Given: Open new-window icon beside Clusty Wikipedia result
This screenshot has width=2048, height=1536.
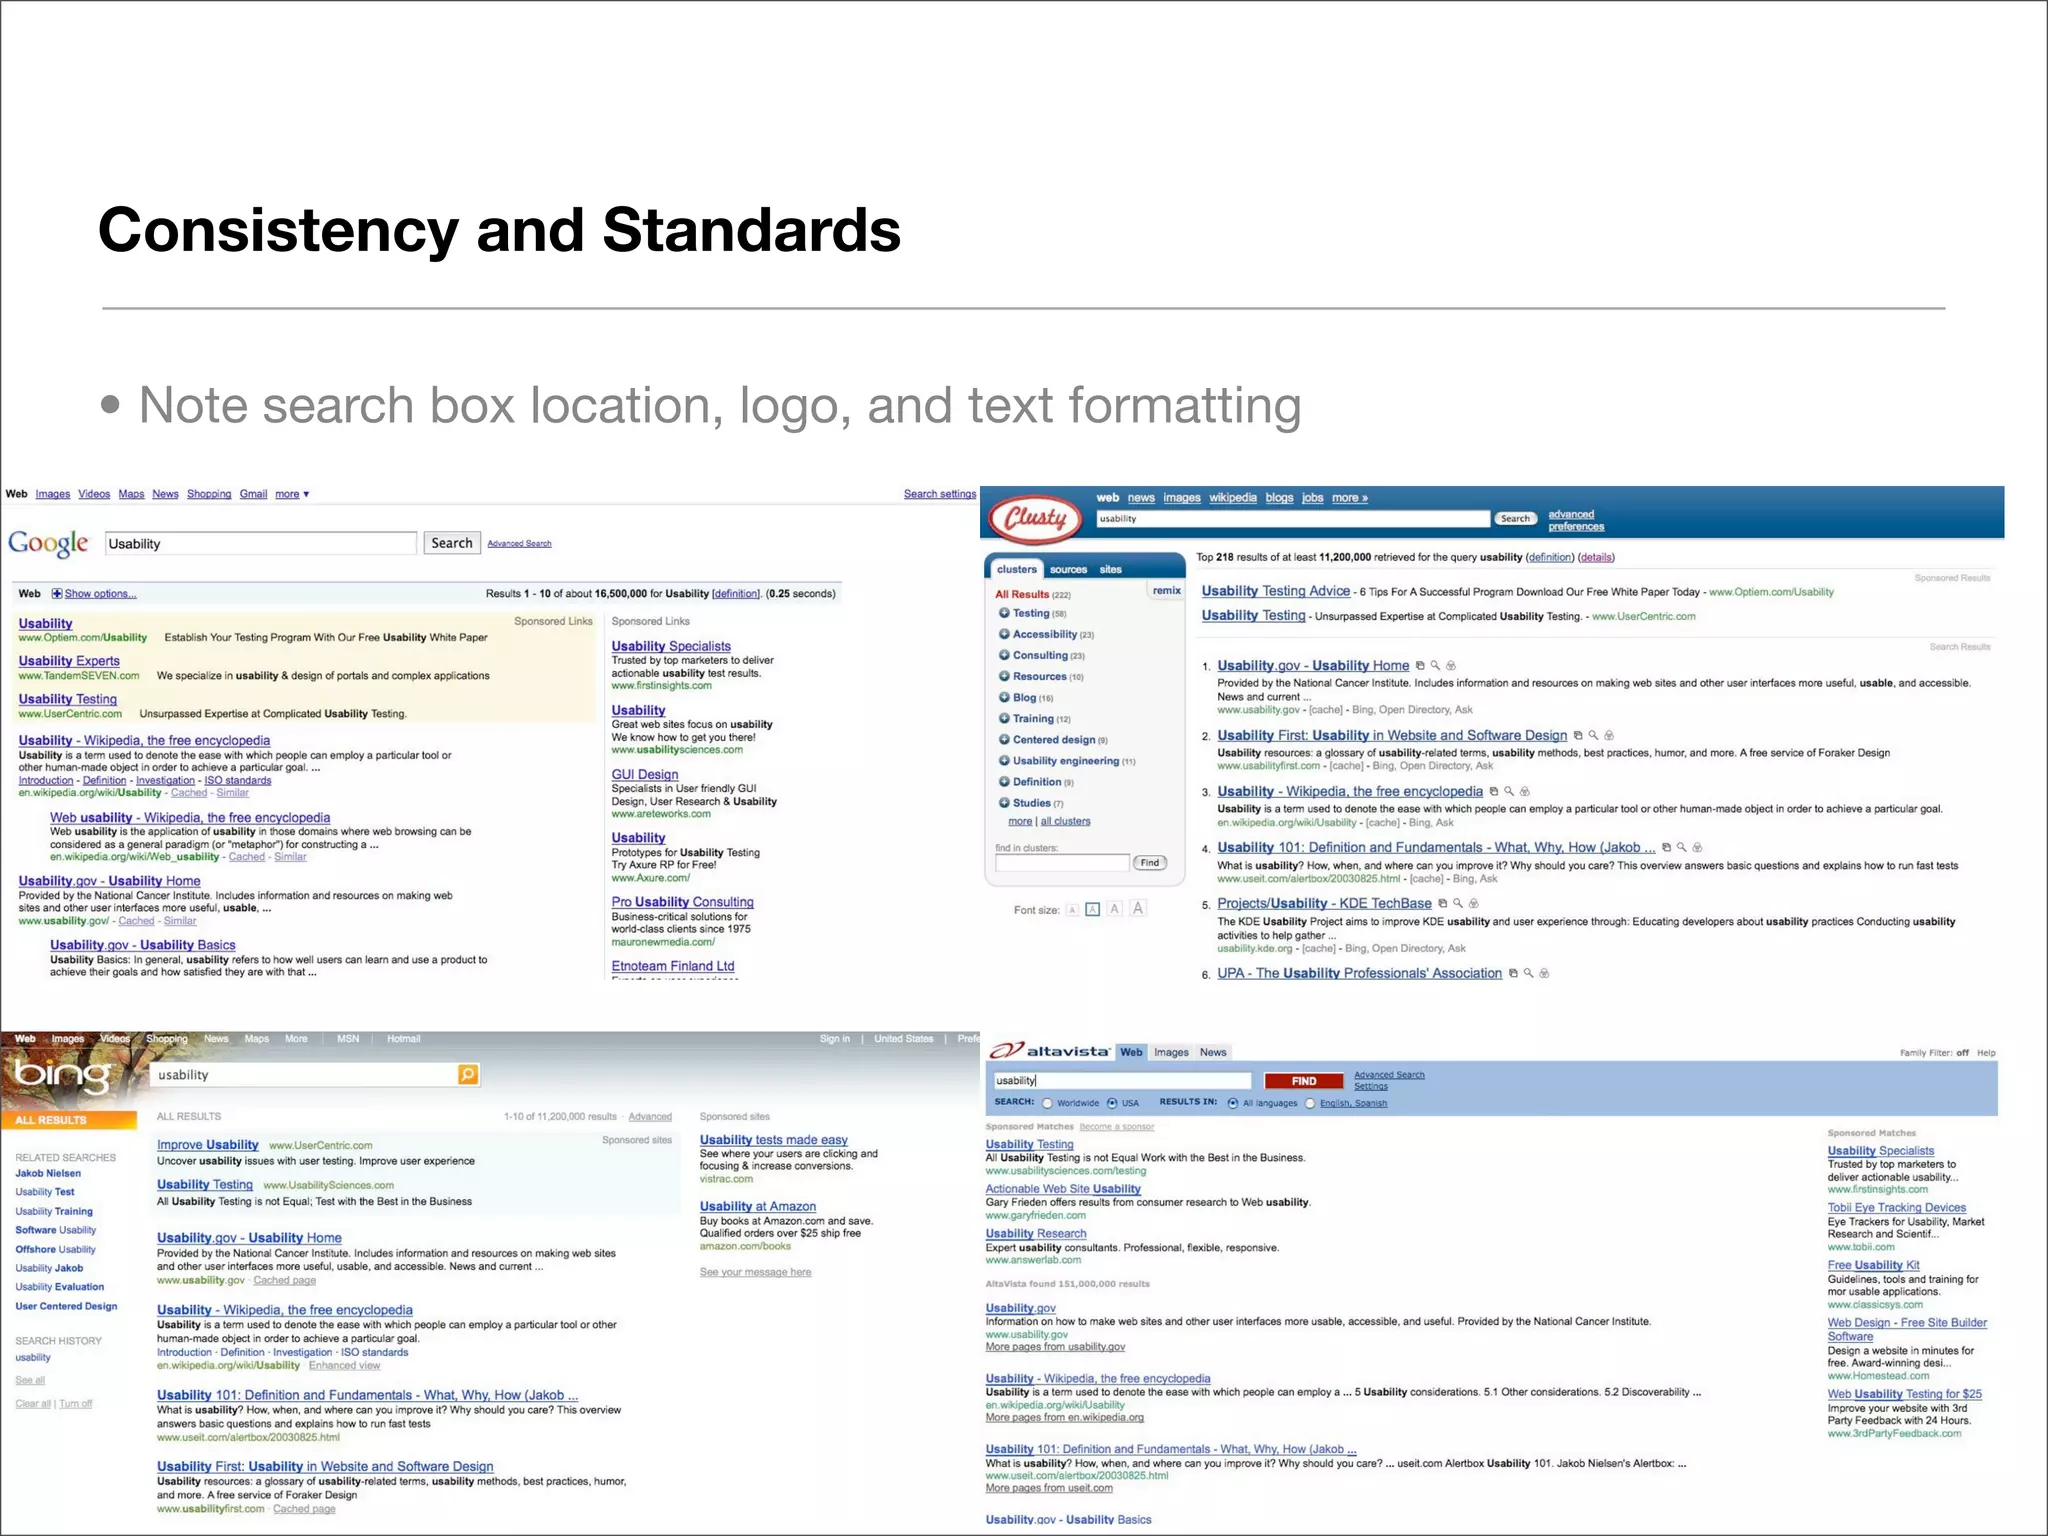Looking at the screenshot, I should 1494,792.
